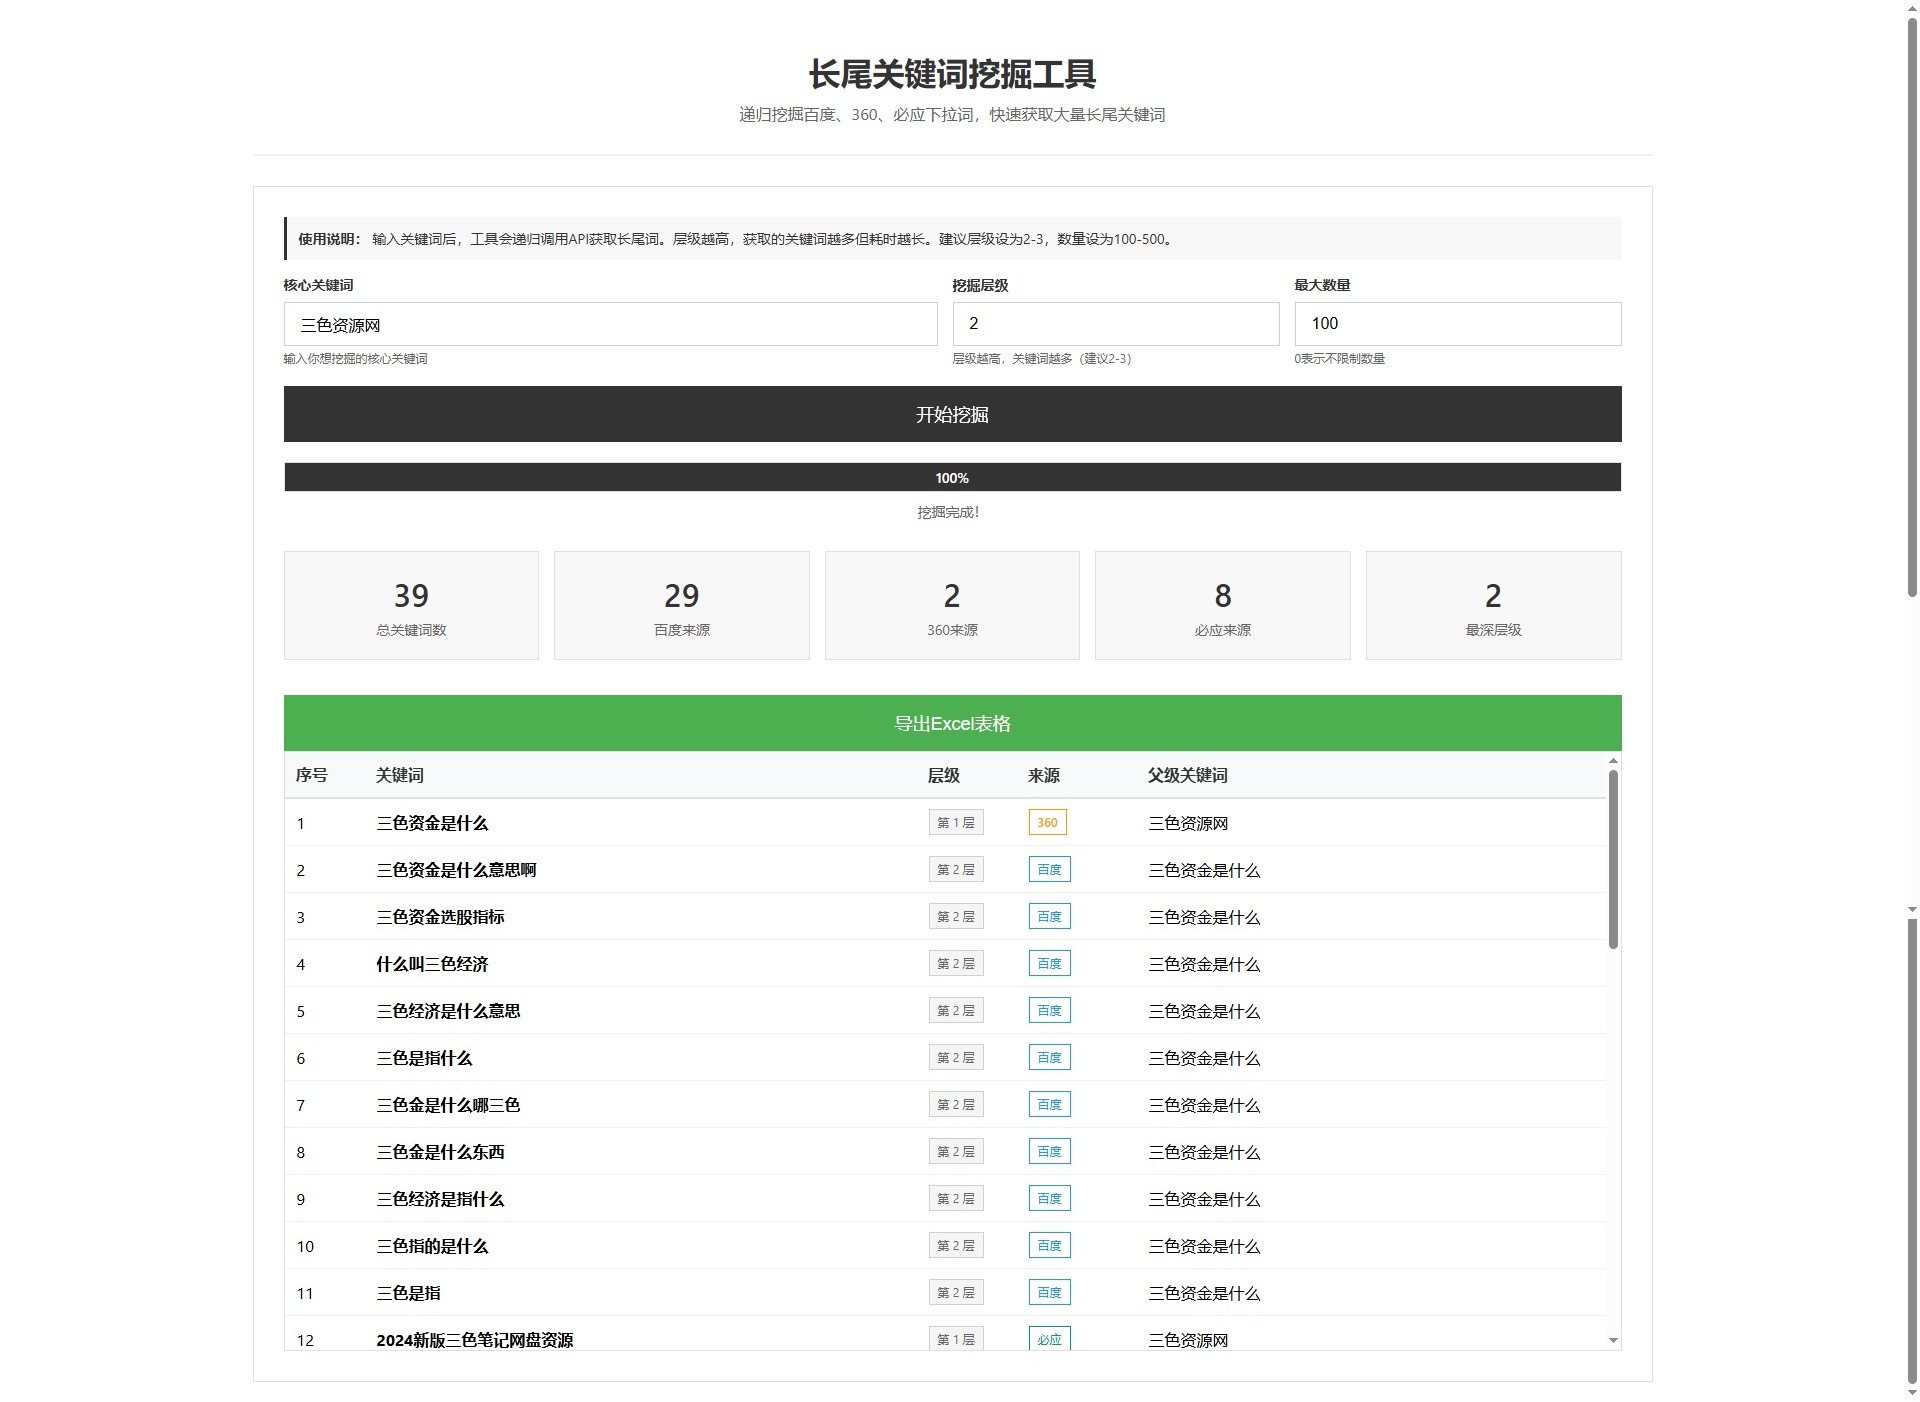Click the 关键词 column header
1920x1402 pixels.
(x=399, y=774)
